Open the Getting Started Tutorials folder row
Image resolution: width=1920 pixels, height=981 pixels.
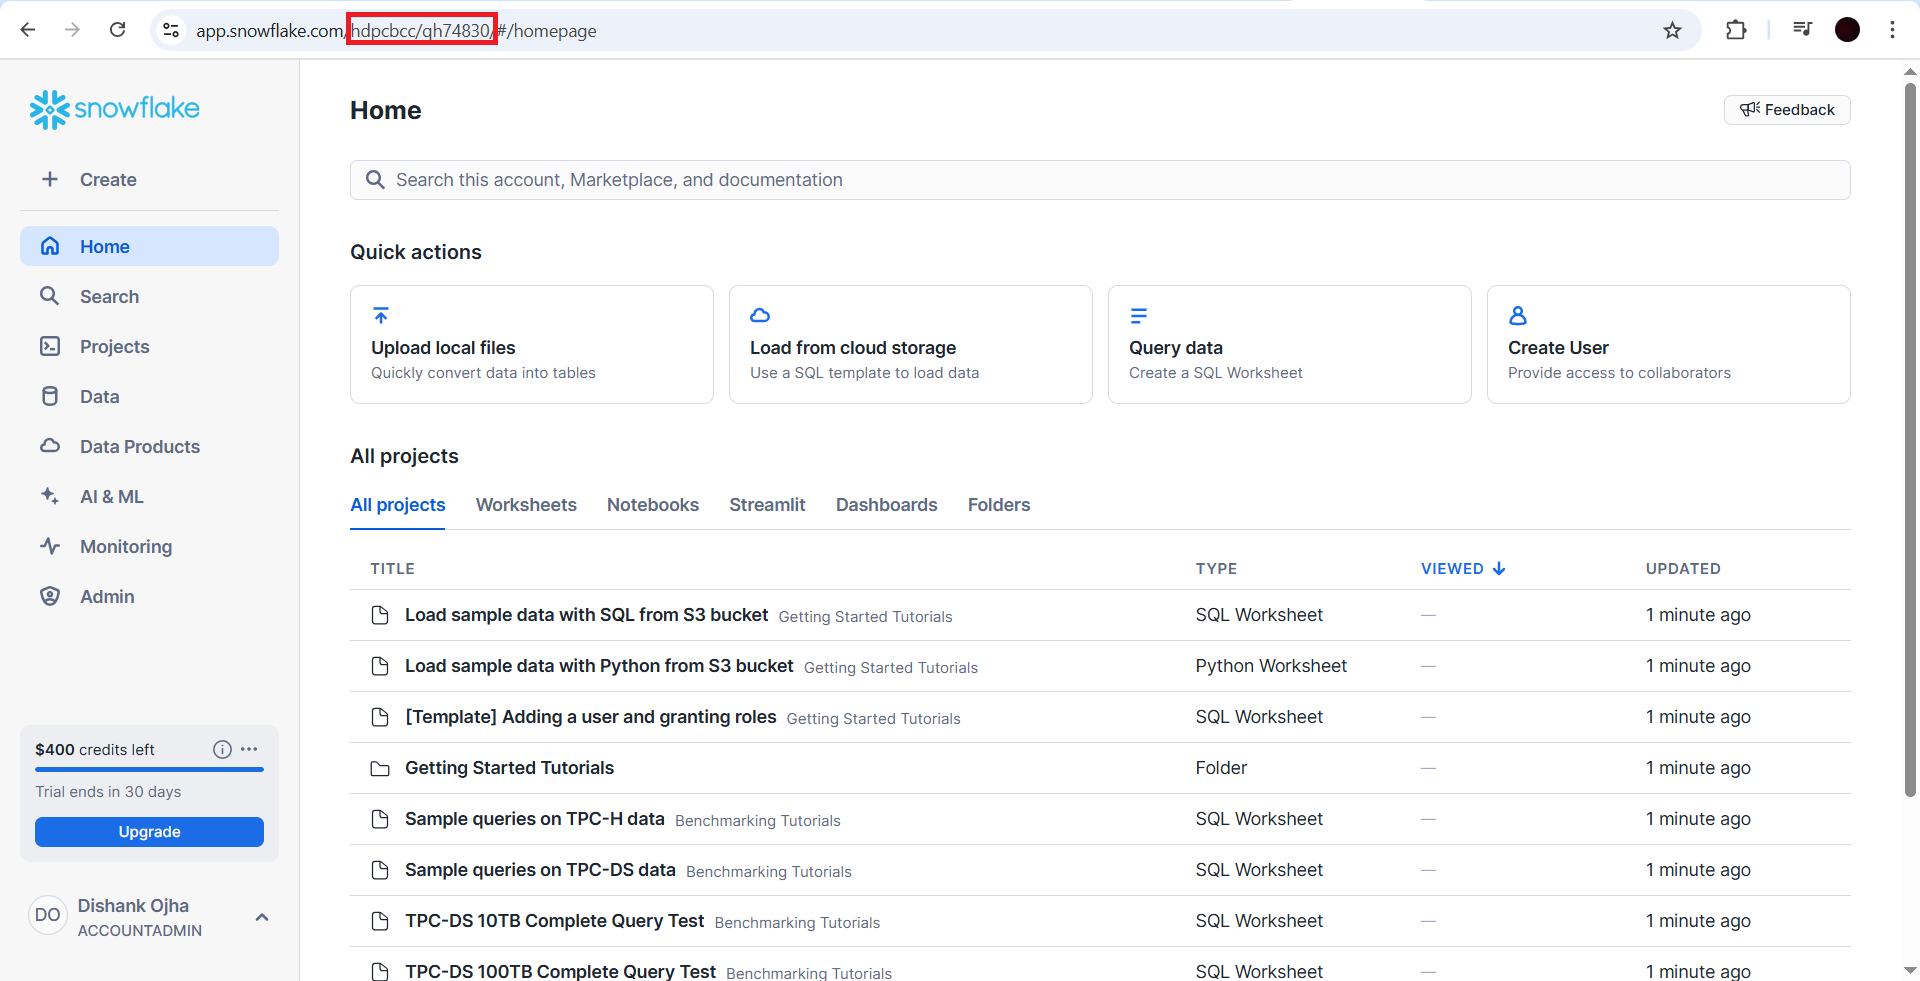1100,768
